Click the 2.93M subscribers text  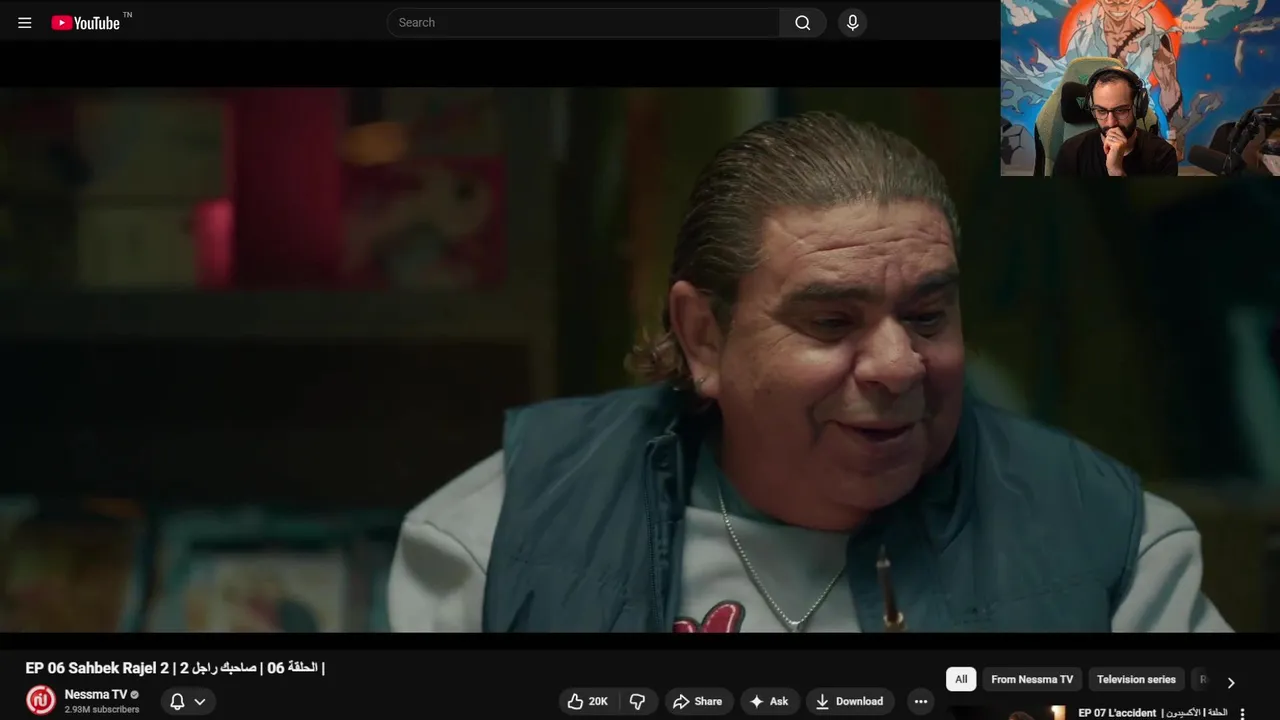(x=102, y=710)
